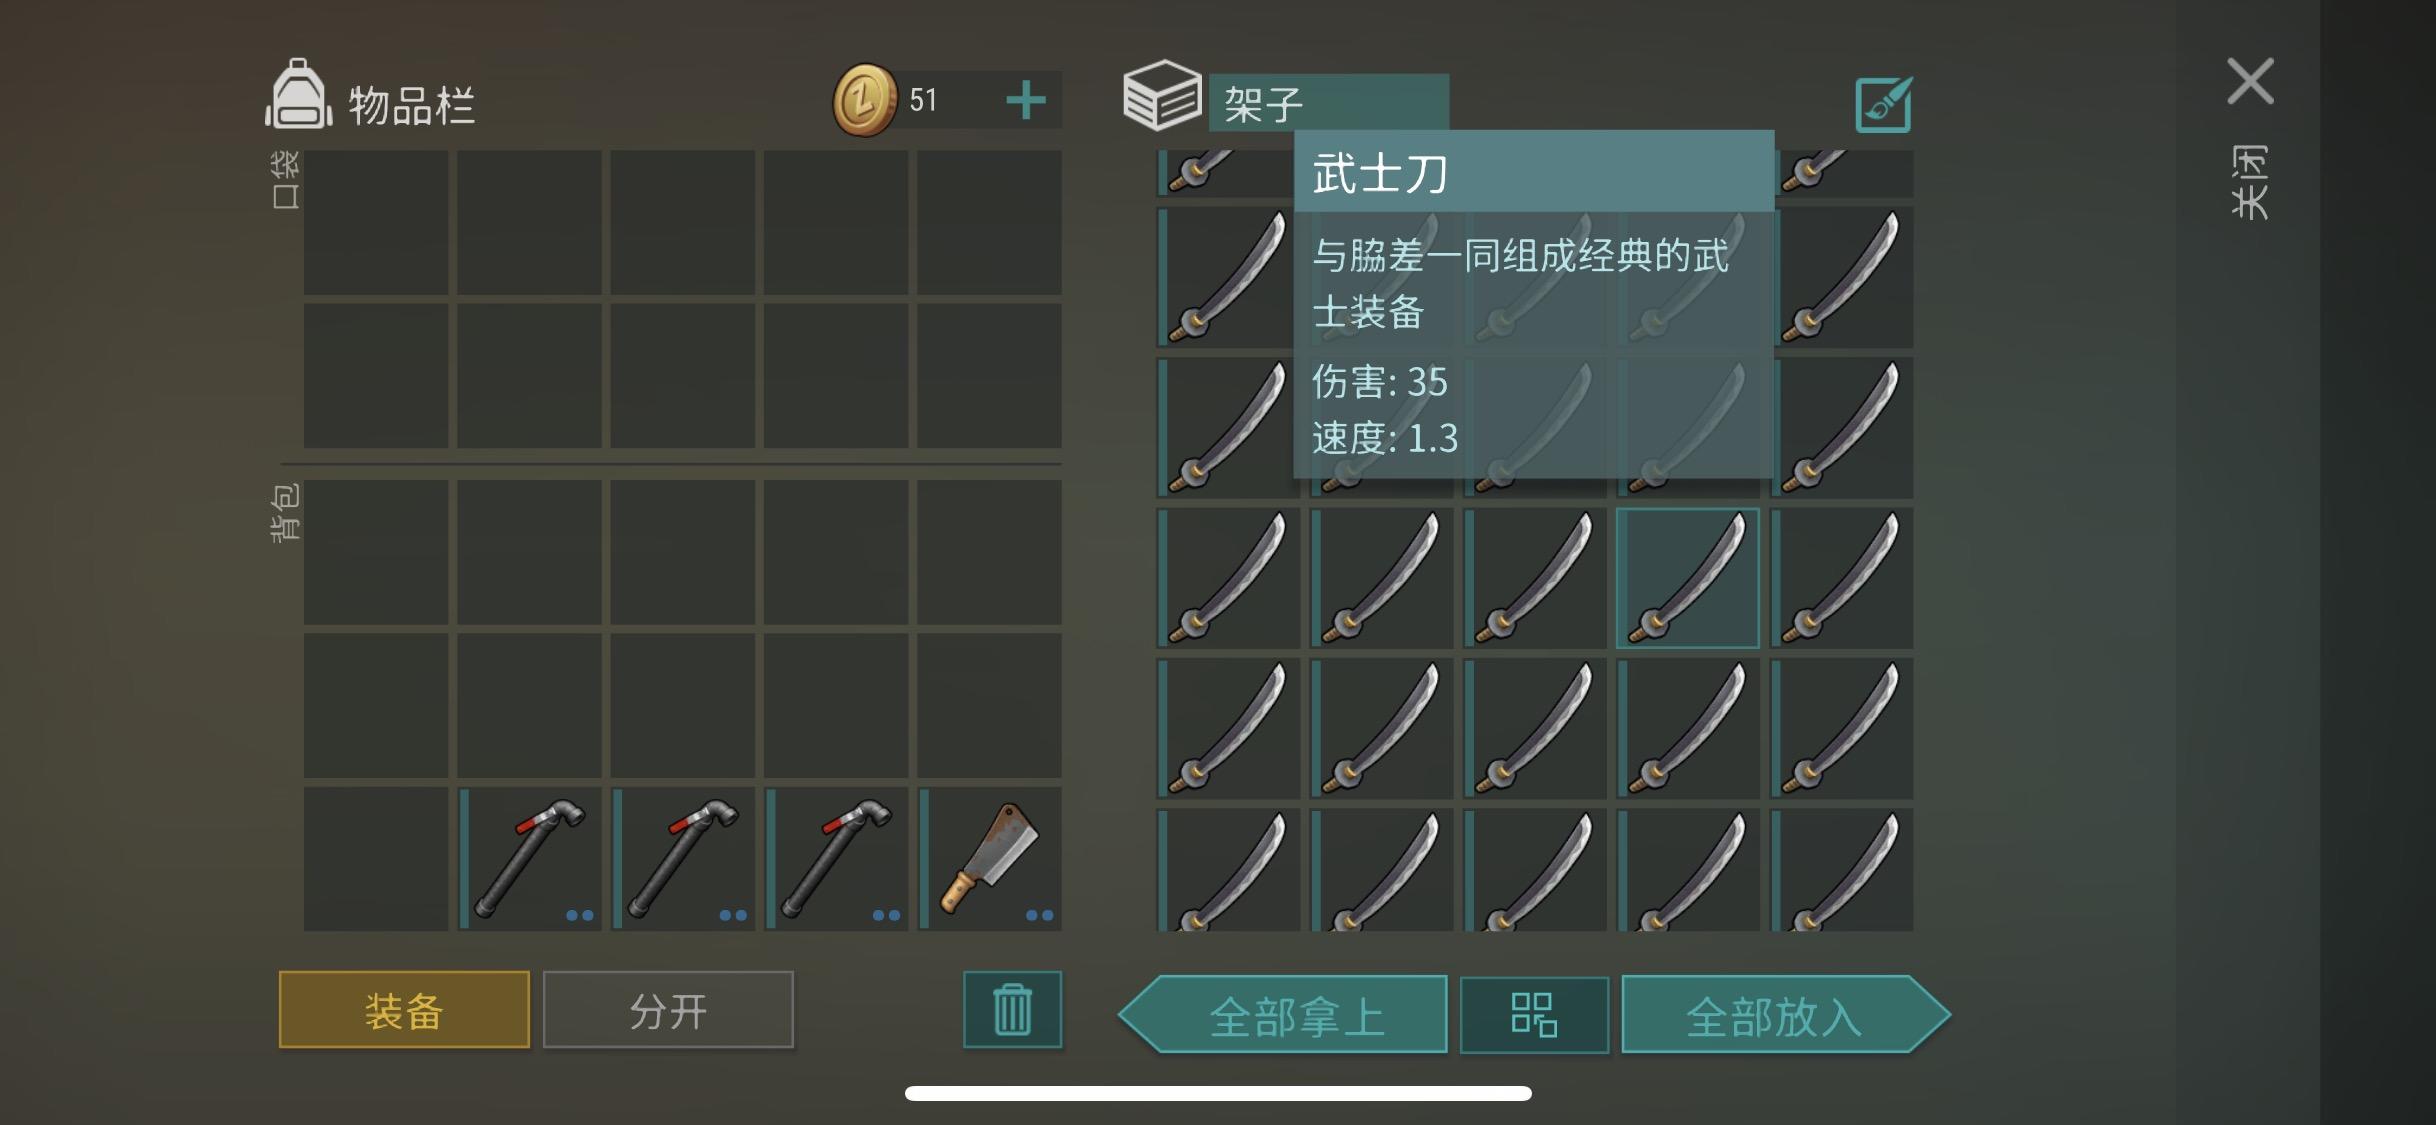Select the highlighted katana slot
Viewport: 2436px width, 1125px height.
pos(1688,578)
